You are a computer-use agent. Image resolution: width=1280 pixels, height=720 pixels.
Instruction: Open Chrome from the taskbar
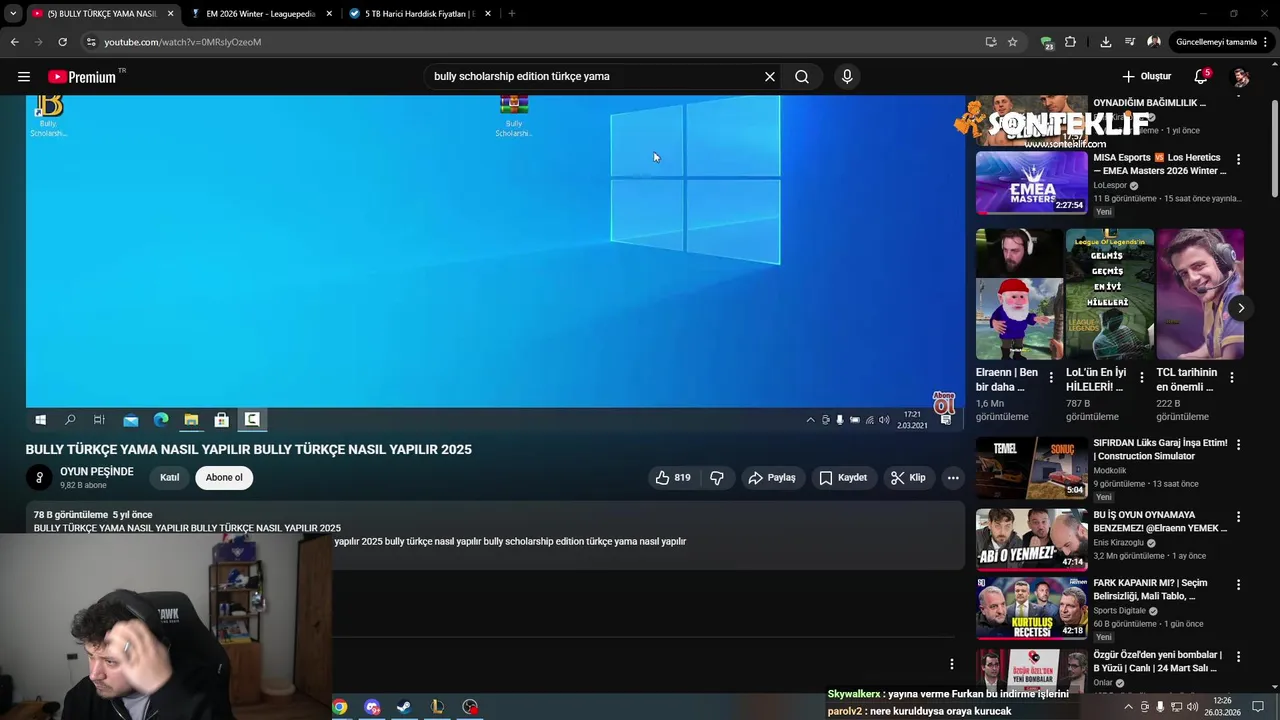pyautogui.click(x=340, y=707)
